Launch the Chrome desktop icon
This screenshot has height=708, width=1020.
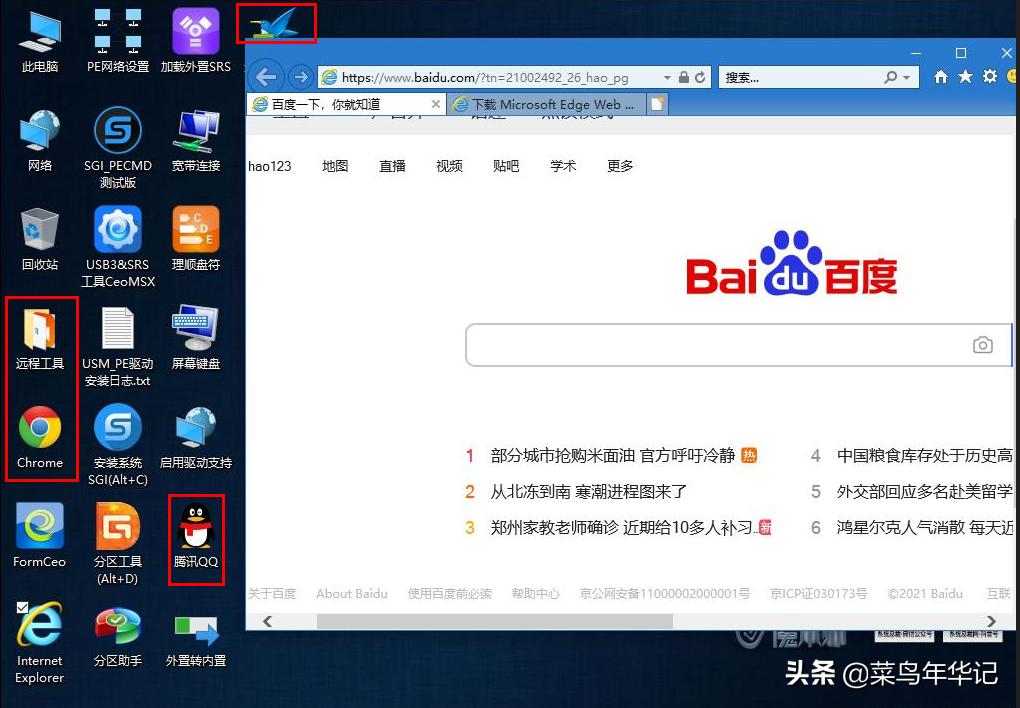pos(40,437)
